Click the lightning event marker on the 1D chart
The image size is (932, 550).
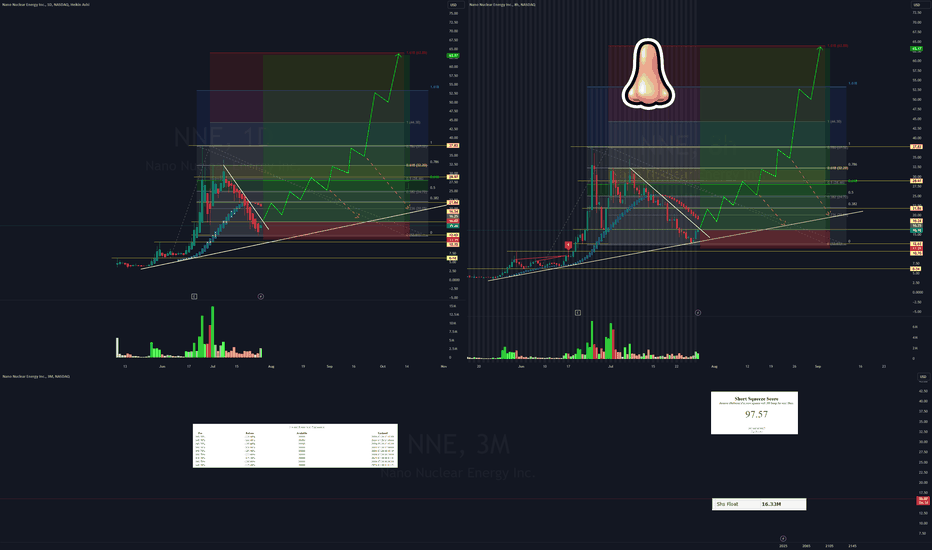click(260, 296)
